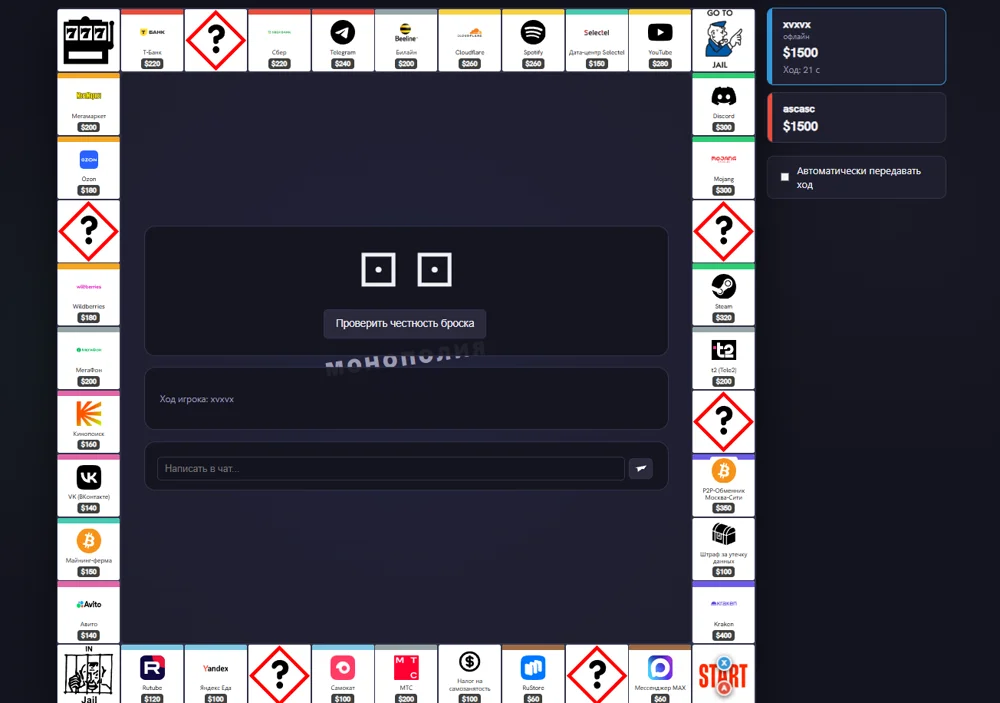Click the 777 slot machine corner tile
The width and height of the screenshot is (1000, 703).
tap(89, 40)
